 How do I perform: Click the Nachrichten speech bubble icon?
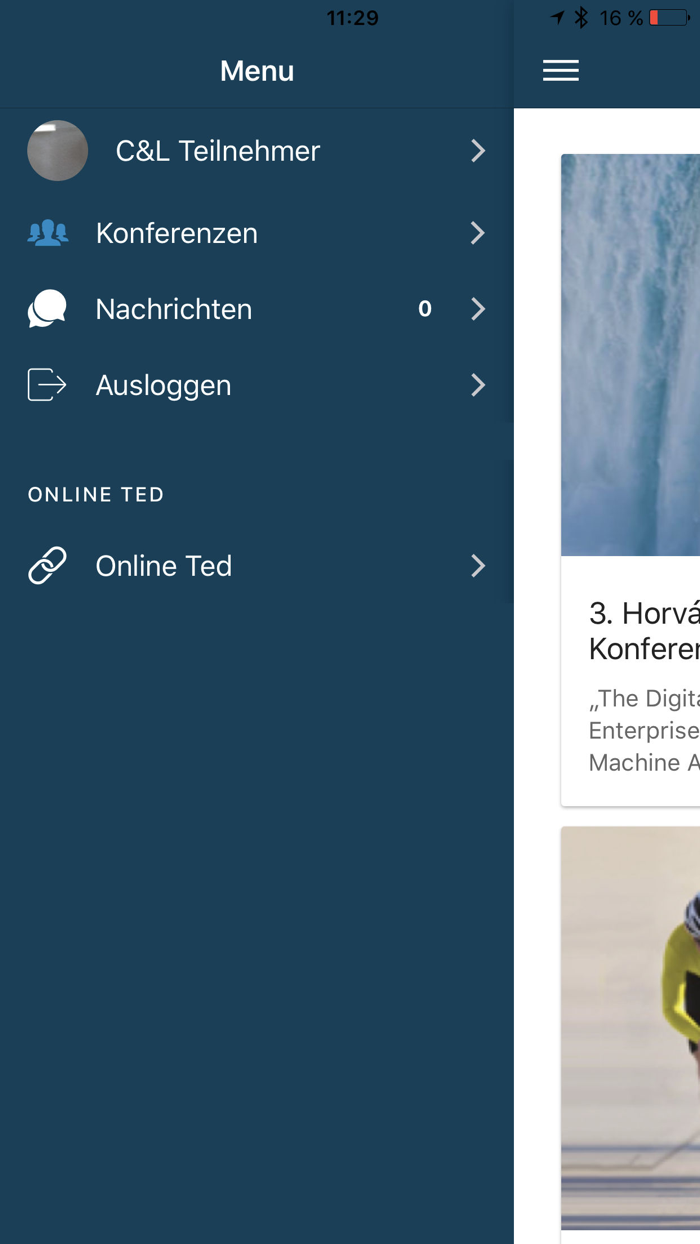coord(47,309)
